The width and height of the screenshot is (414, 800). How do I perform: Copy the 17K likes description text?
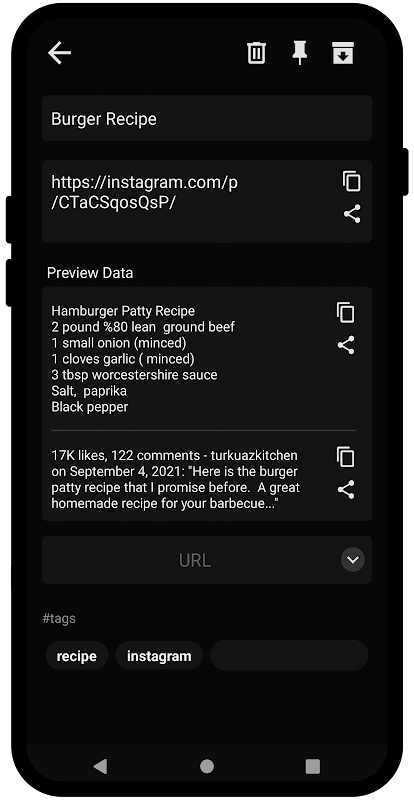pyautogui.click(x=346, y=457)
